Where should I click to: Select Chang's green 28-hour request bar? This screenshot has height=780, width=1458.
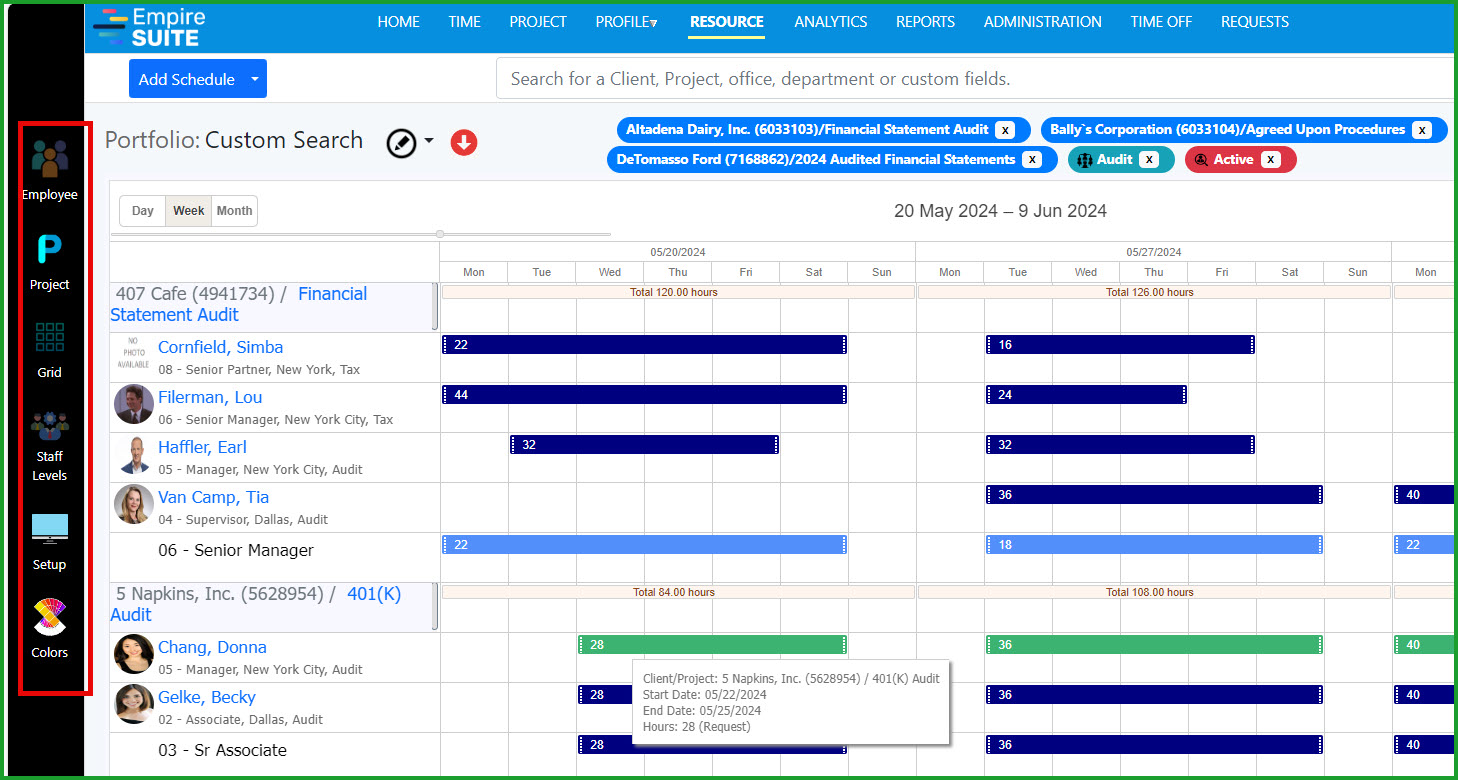pos(713,644)
